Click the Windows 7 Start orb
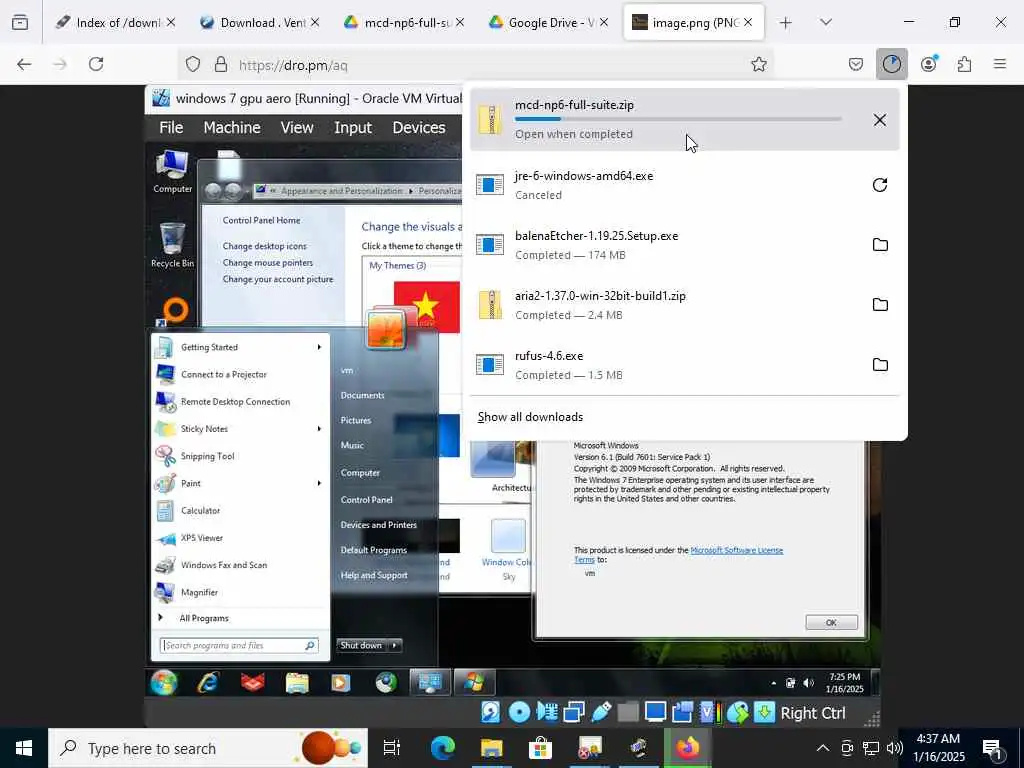 pos(163,682)
